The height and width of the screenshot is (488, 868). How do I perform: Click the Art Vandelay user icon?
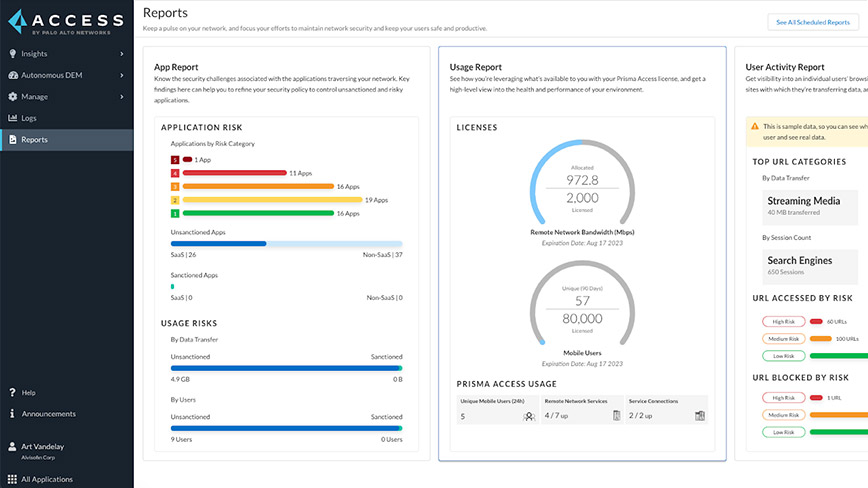coord(12,447)
